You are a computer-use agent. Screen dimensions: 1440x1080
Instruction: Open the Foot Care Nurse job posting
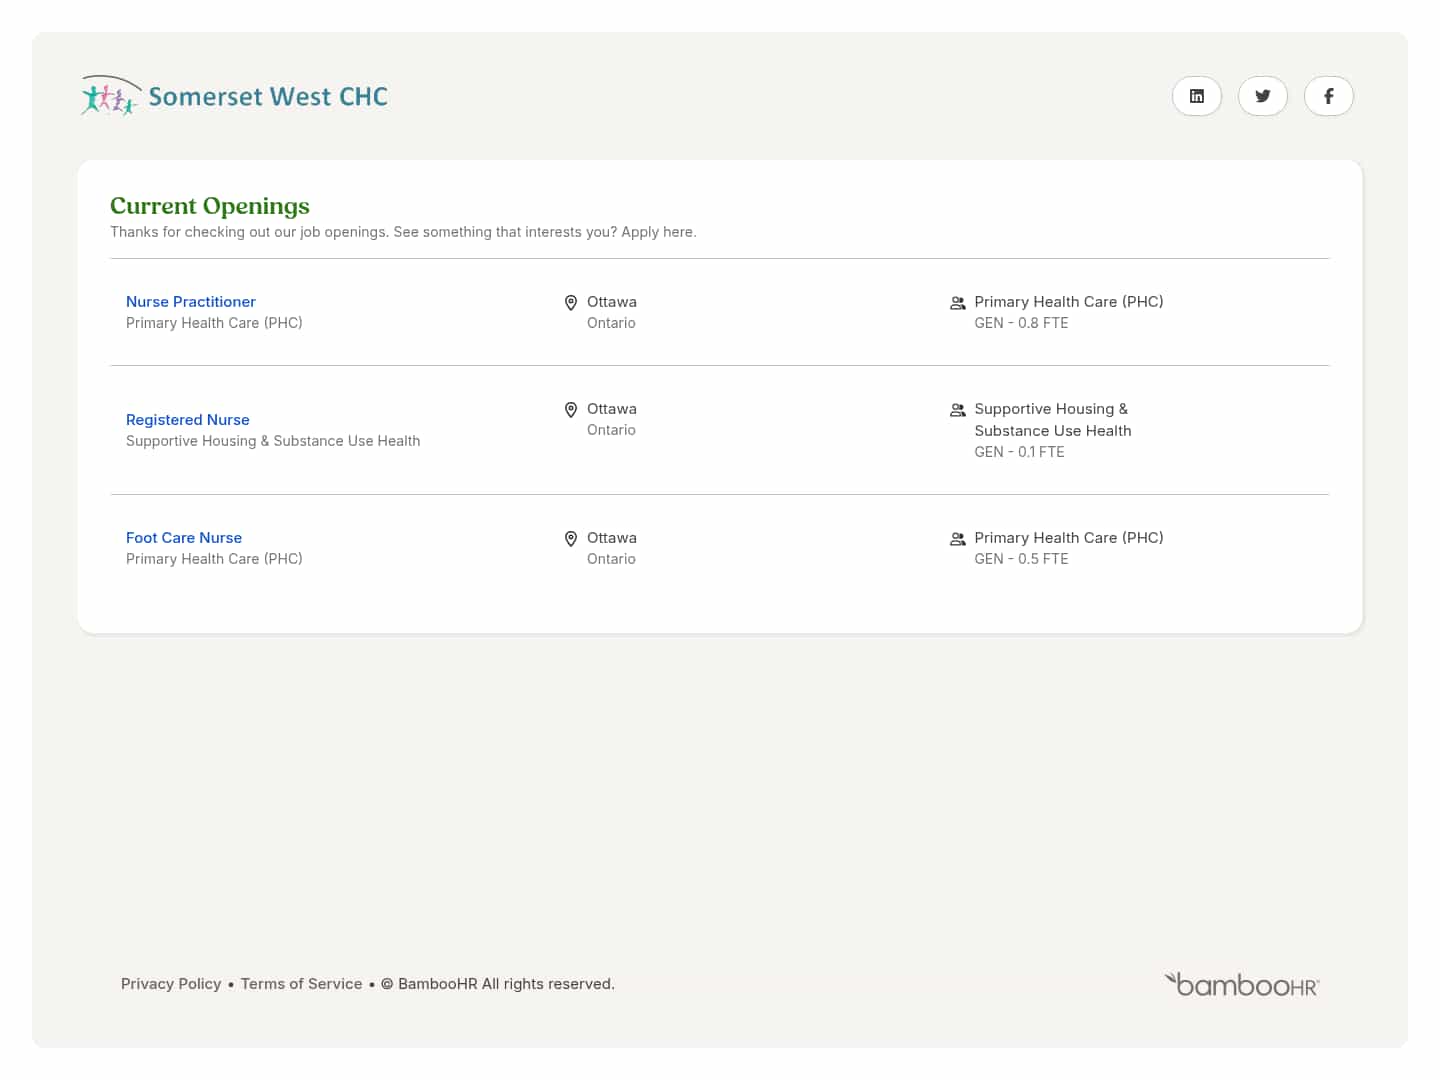point(184,538)
